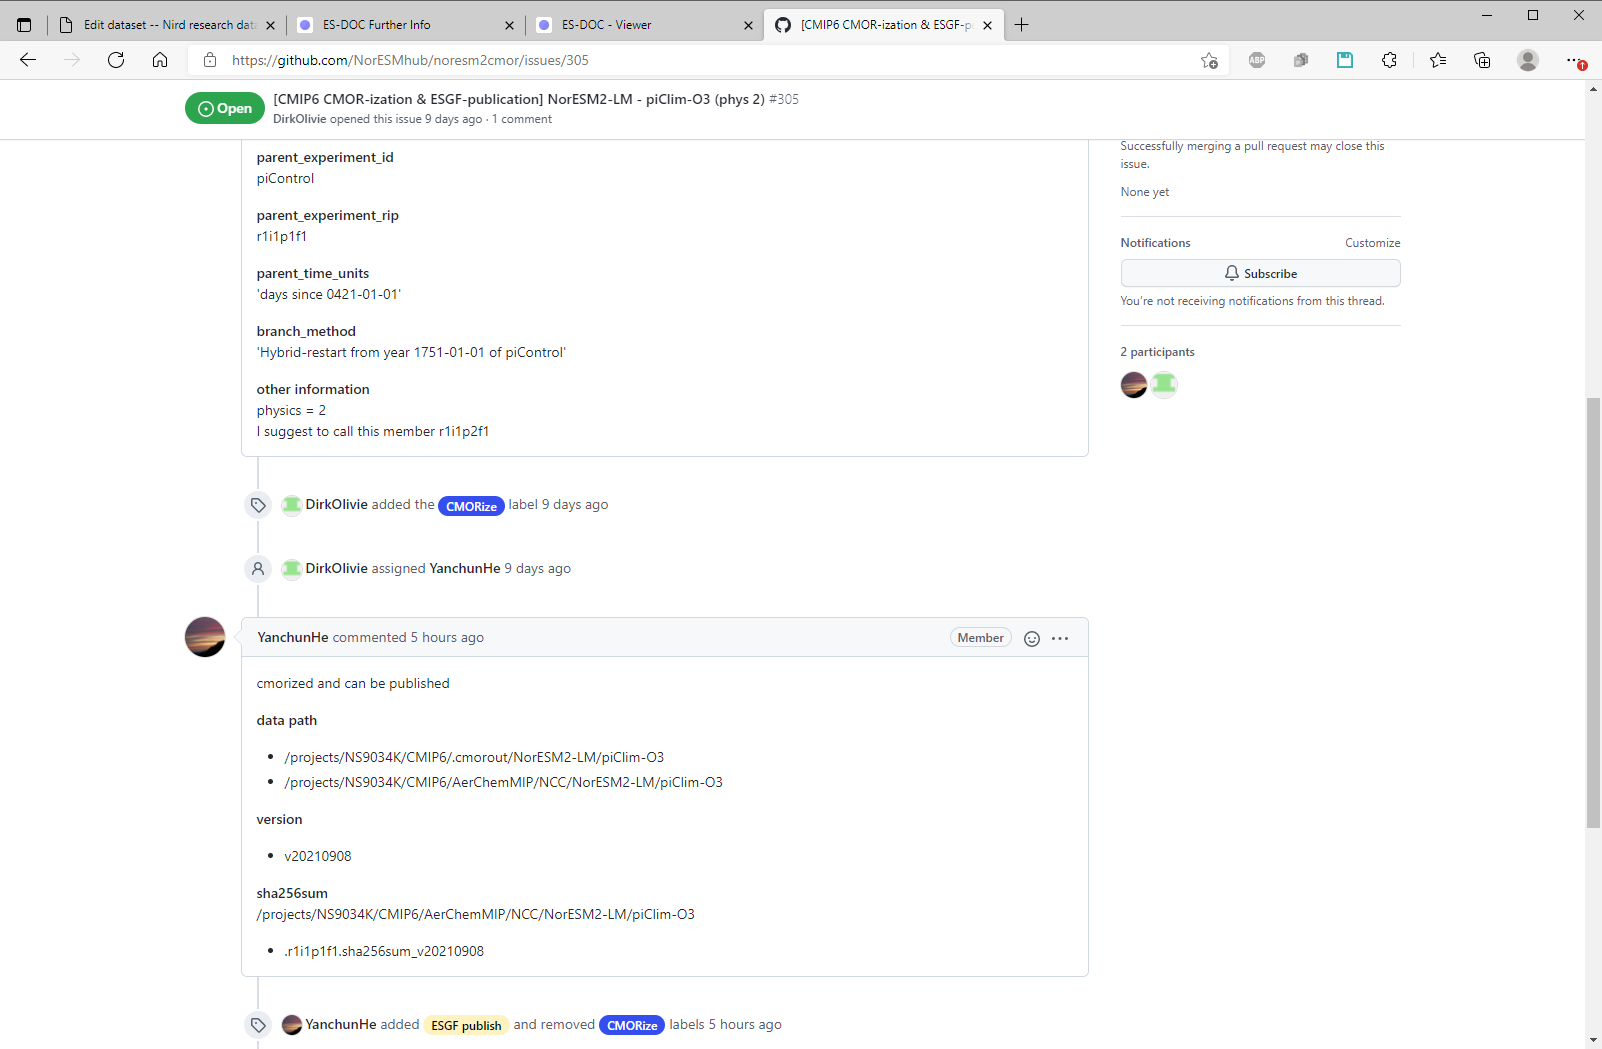Click the AdBlock Plus extension icon
Image resolution: width=1602 pixels, height=1049 pixels.
(1257, 60)
